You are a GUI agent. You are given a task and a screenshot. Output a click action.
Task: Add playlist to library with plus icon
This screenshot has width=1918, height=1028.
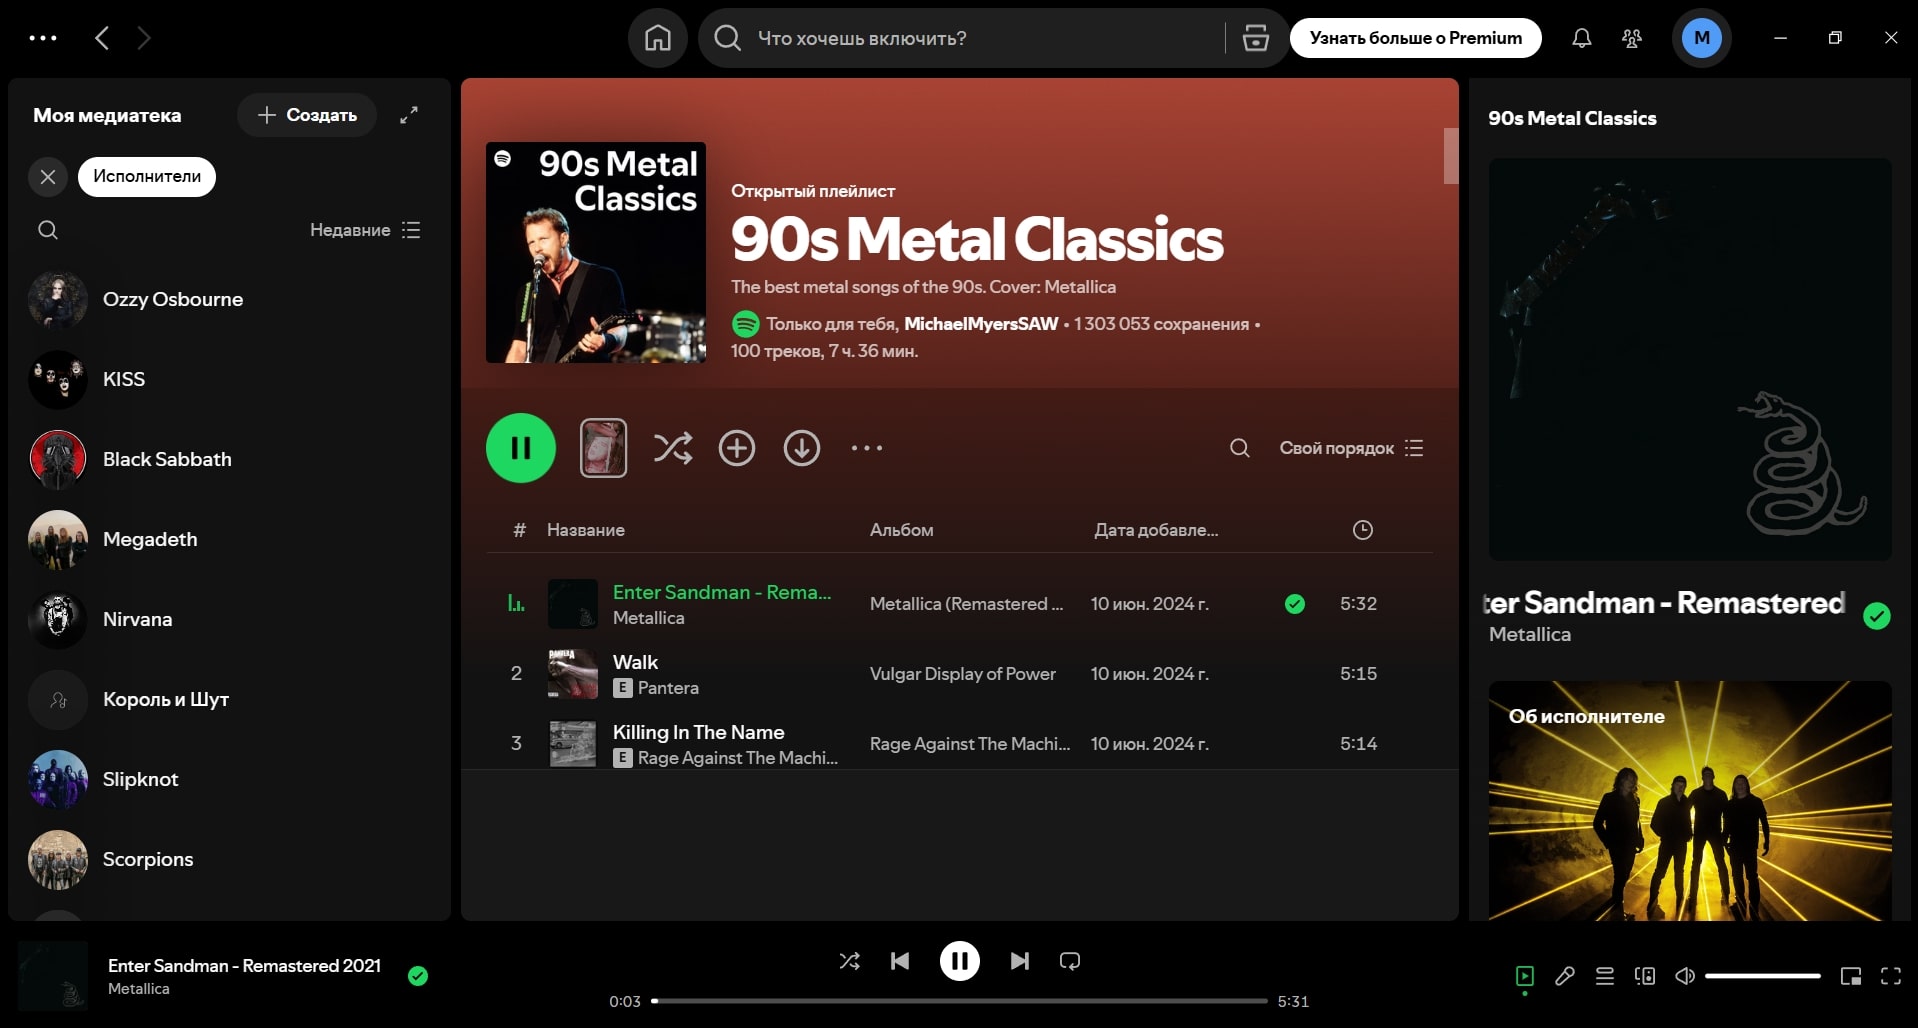pos(737,448)
